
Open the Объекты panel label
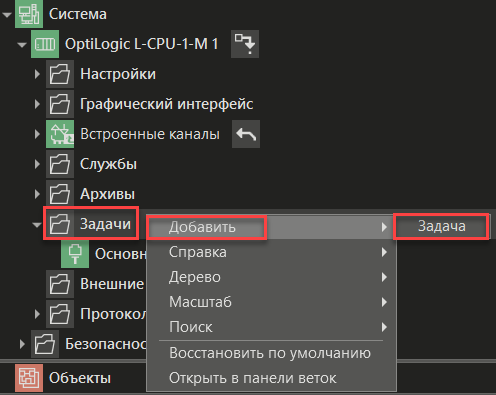(80, 378)
